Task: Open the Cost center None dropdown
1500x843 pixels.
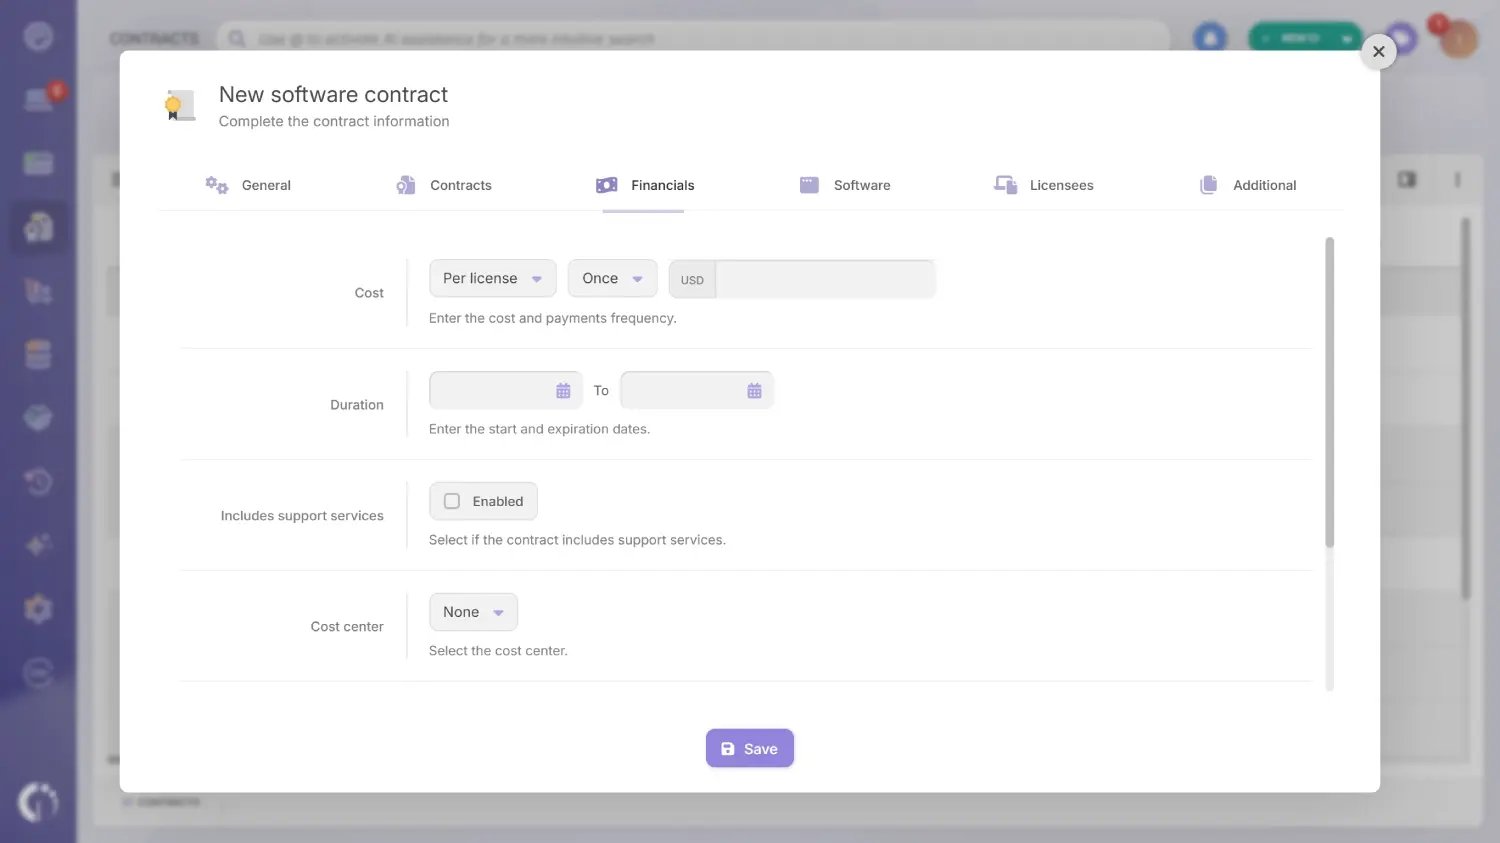Action: point(473,612)
